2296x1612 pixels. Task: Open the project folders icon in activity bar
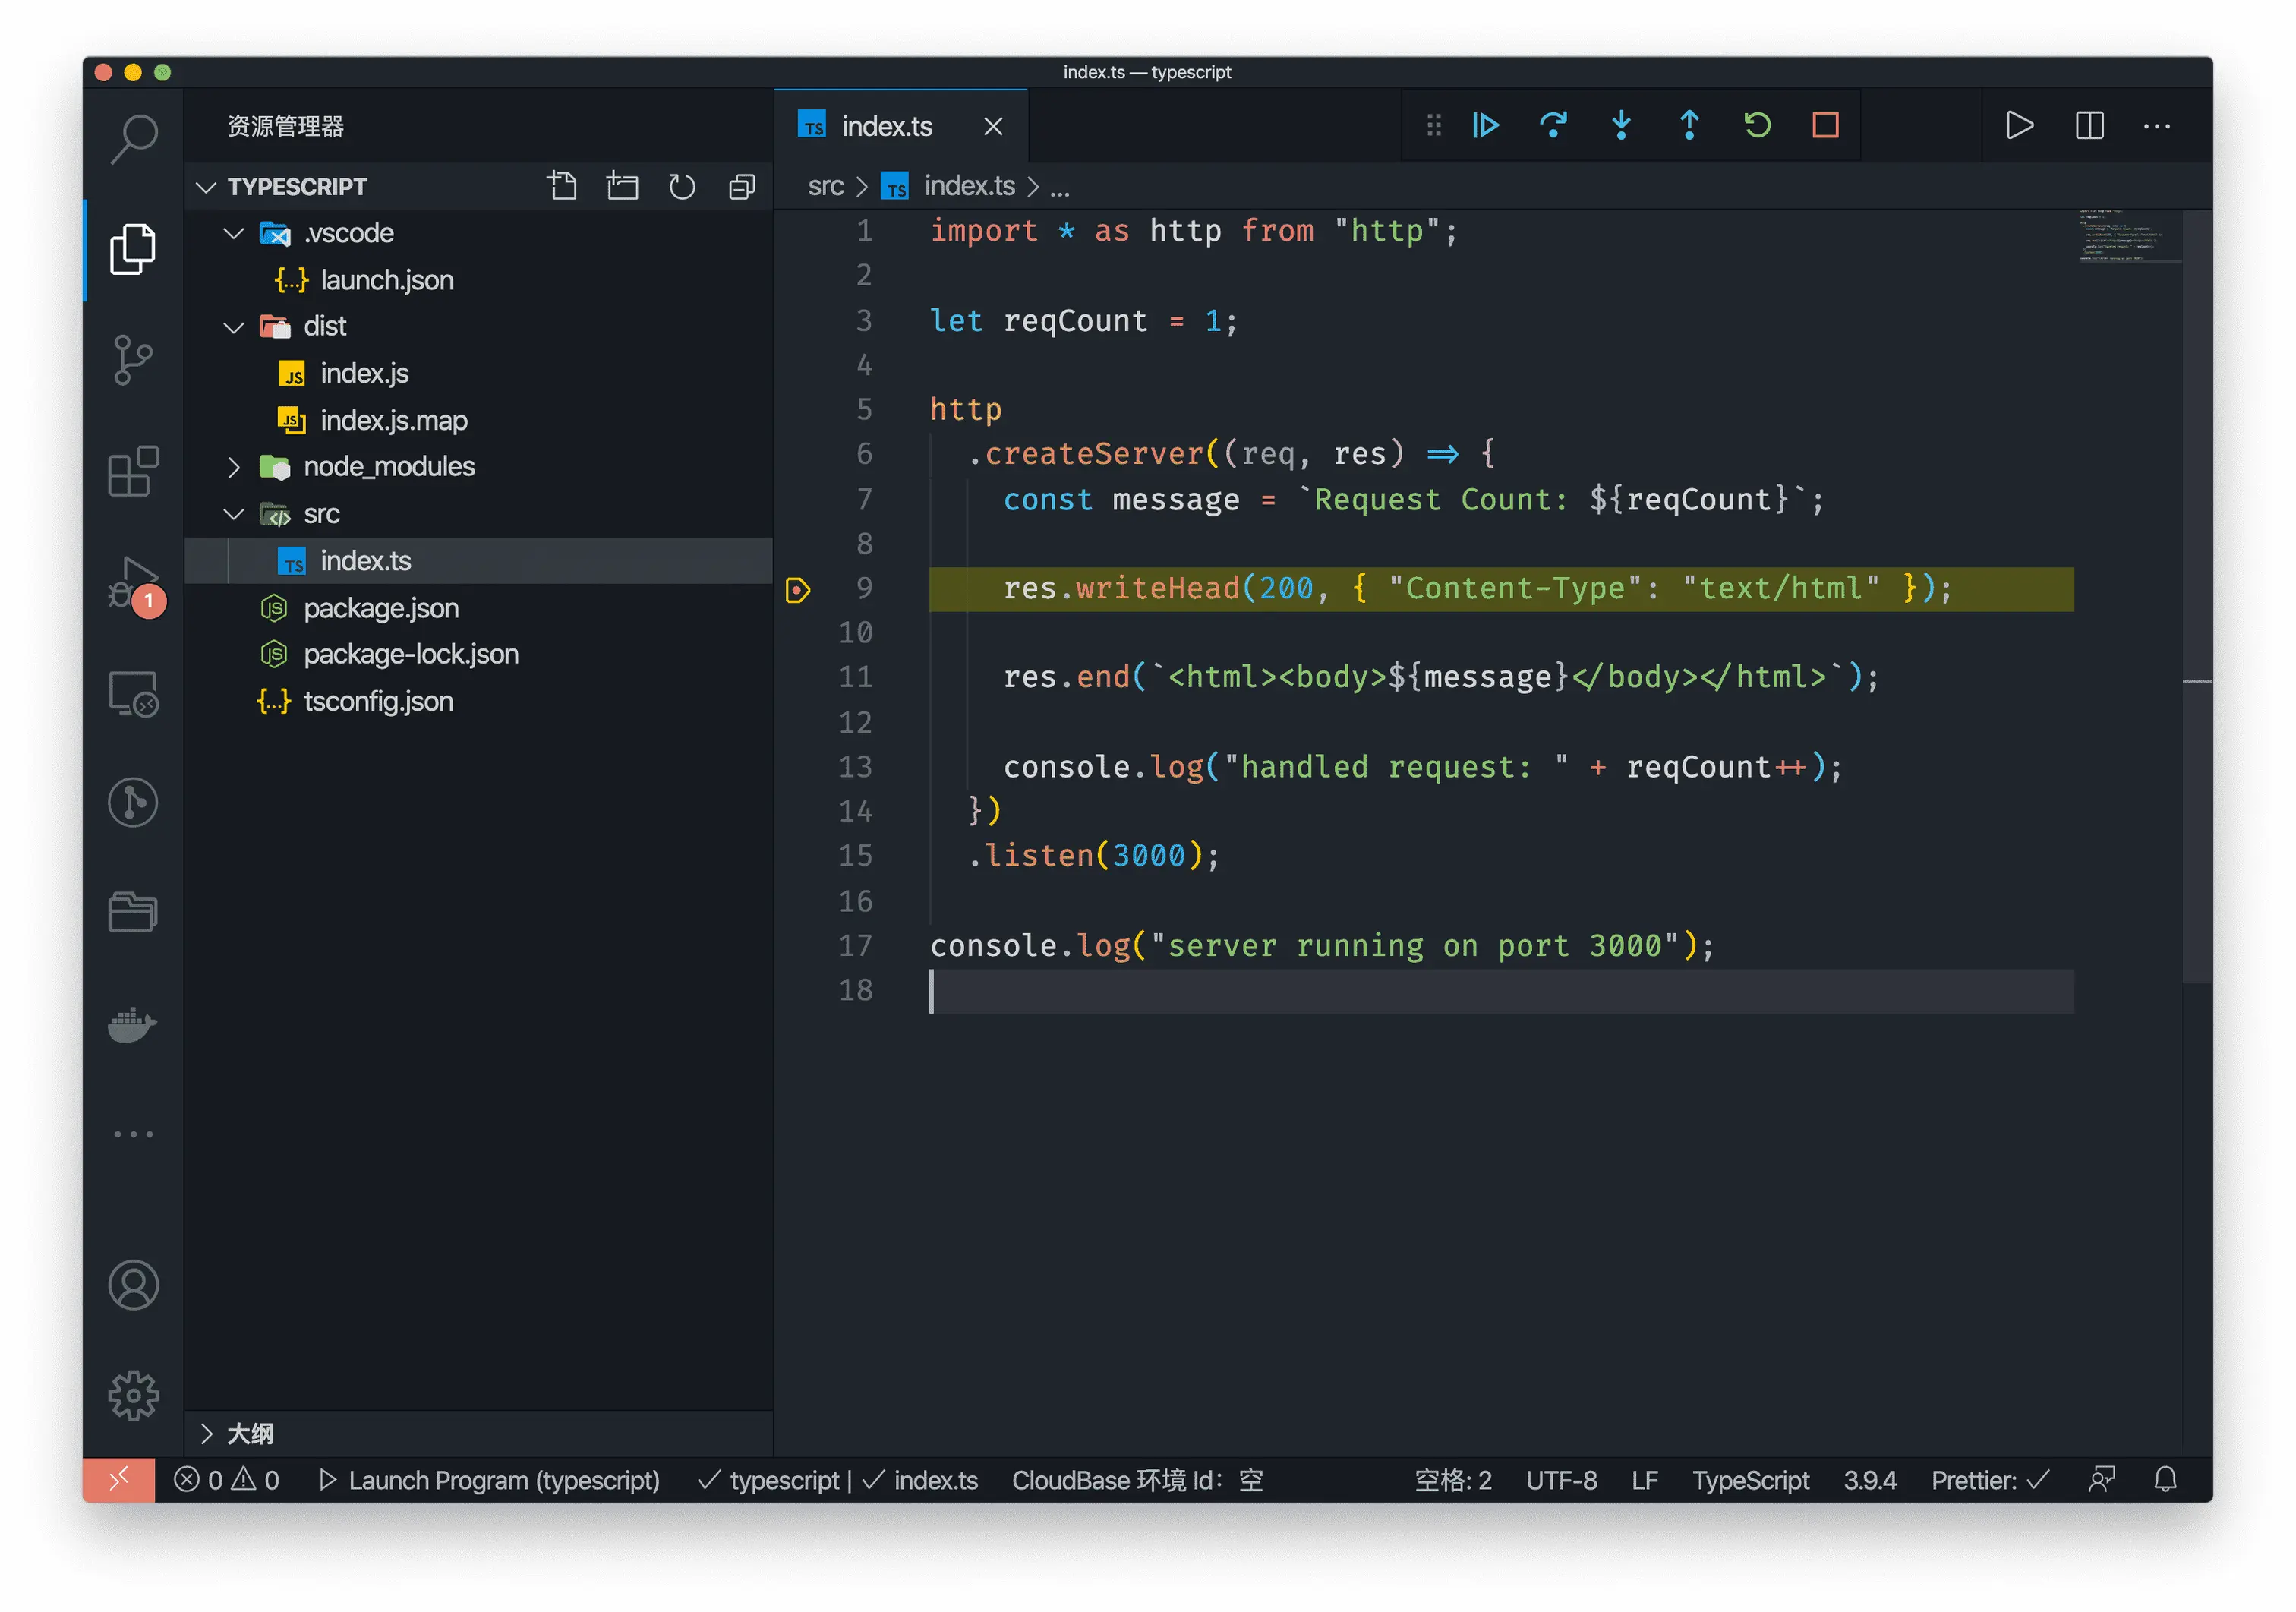[133, 912]
